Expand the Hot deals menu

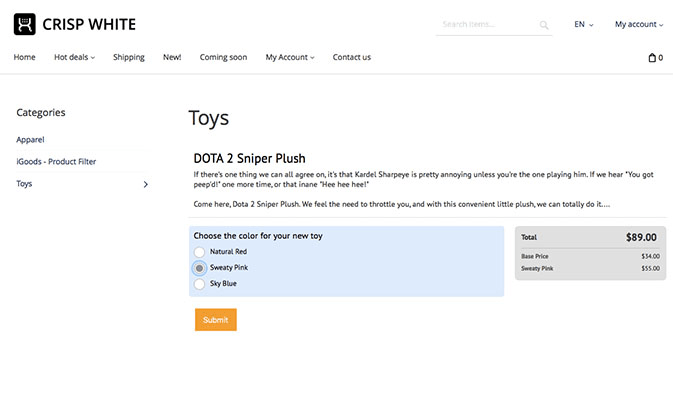(x=74, y=57)
